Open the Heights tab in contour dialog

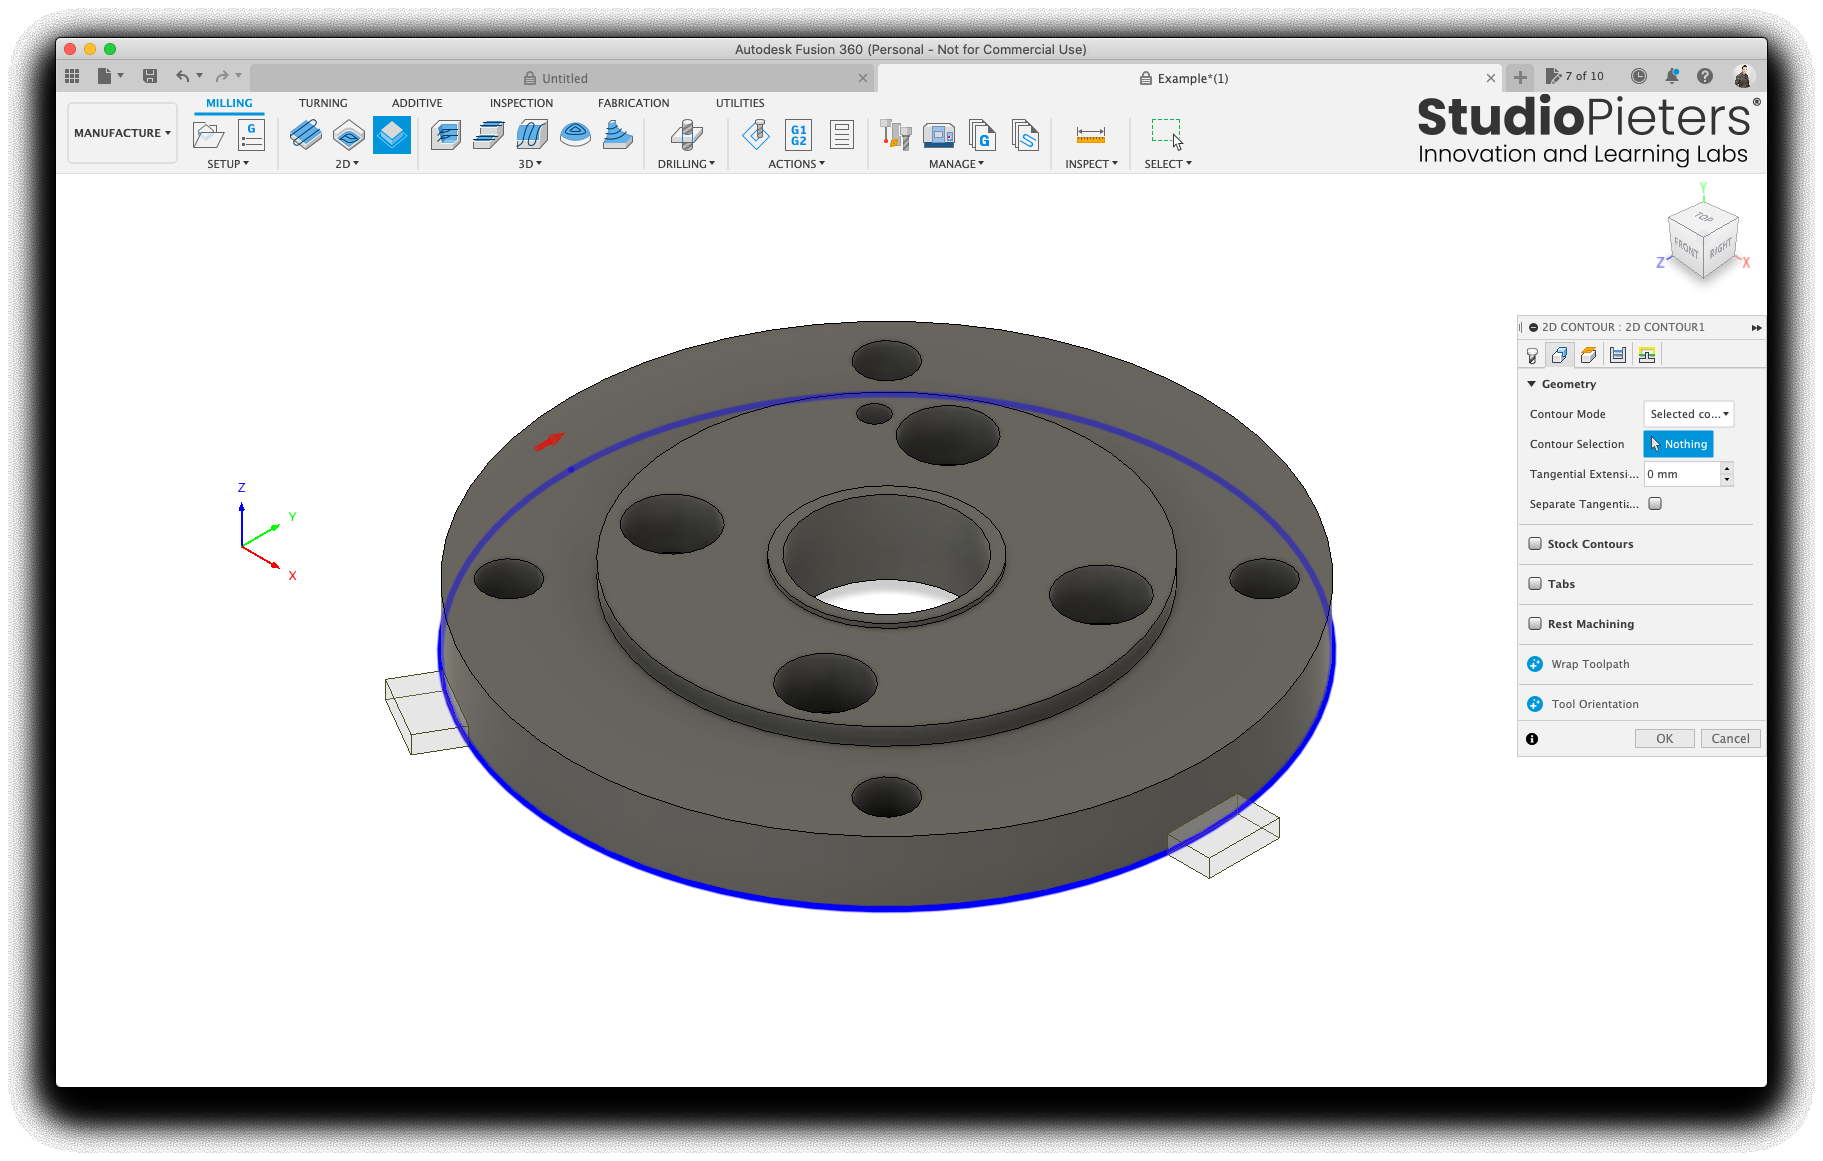[1588, 355]
